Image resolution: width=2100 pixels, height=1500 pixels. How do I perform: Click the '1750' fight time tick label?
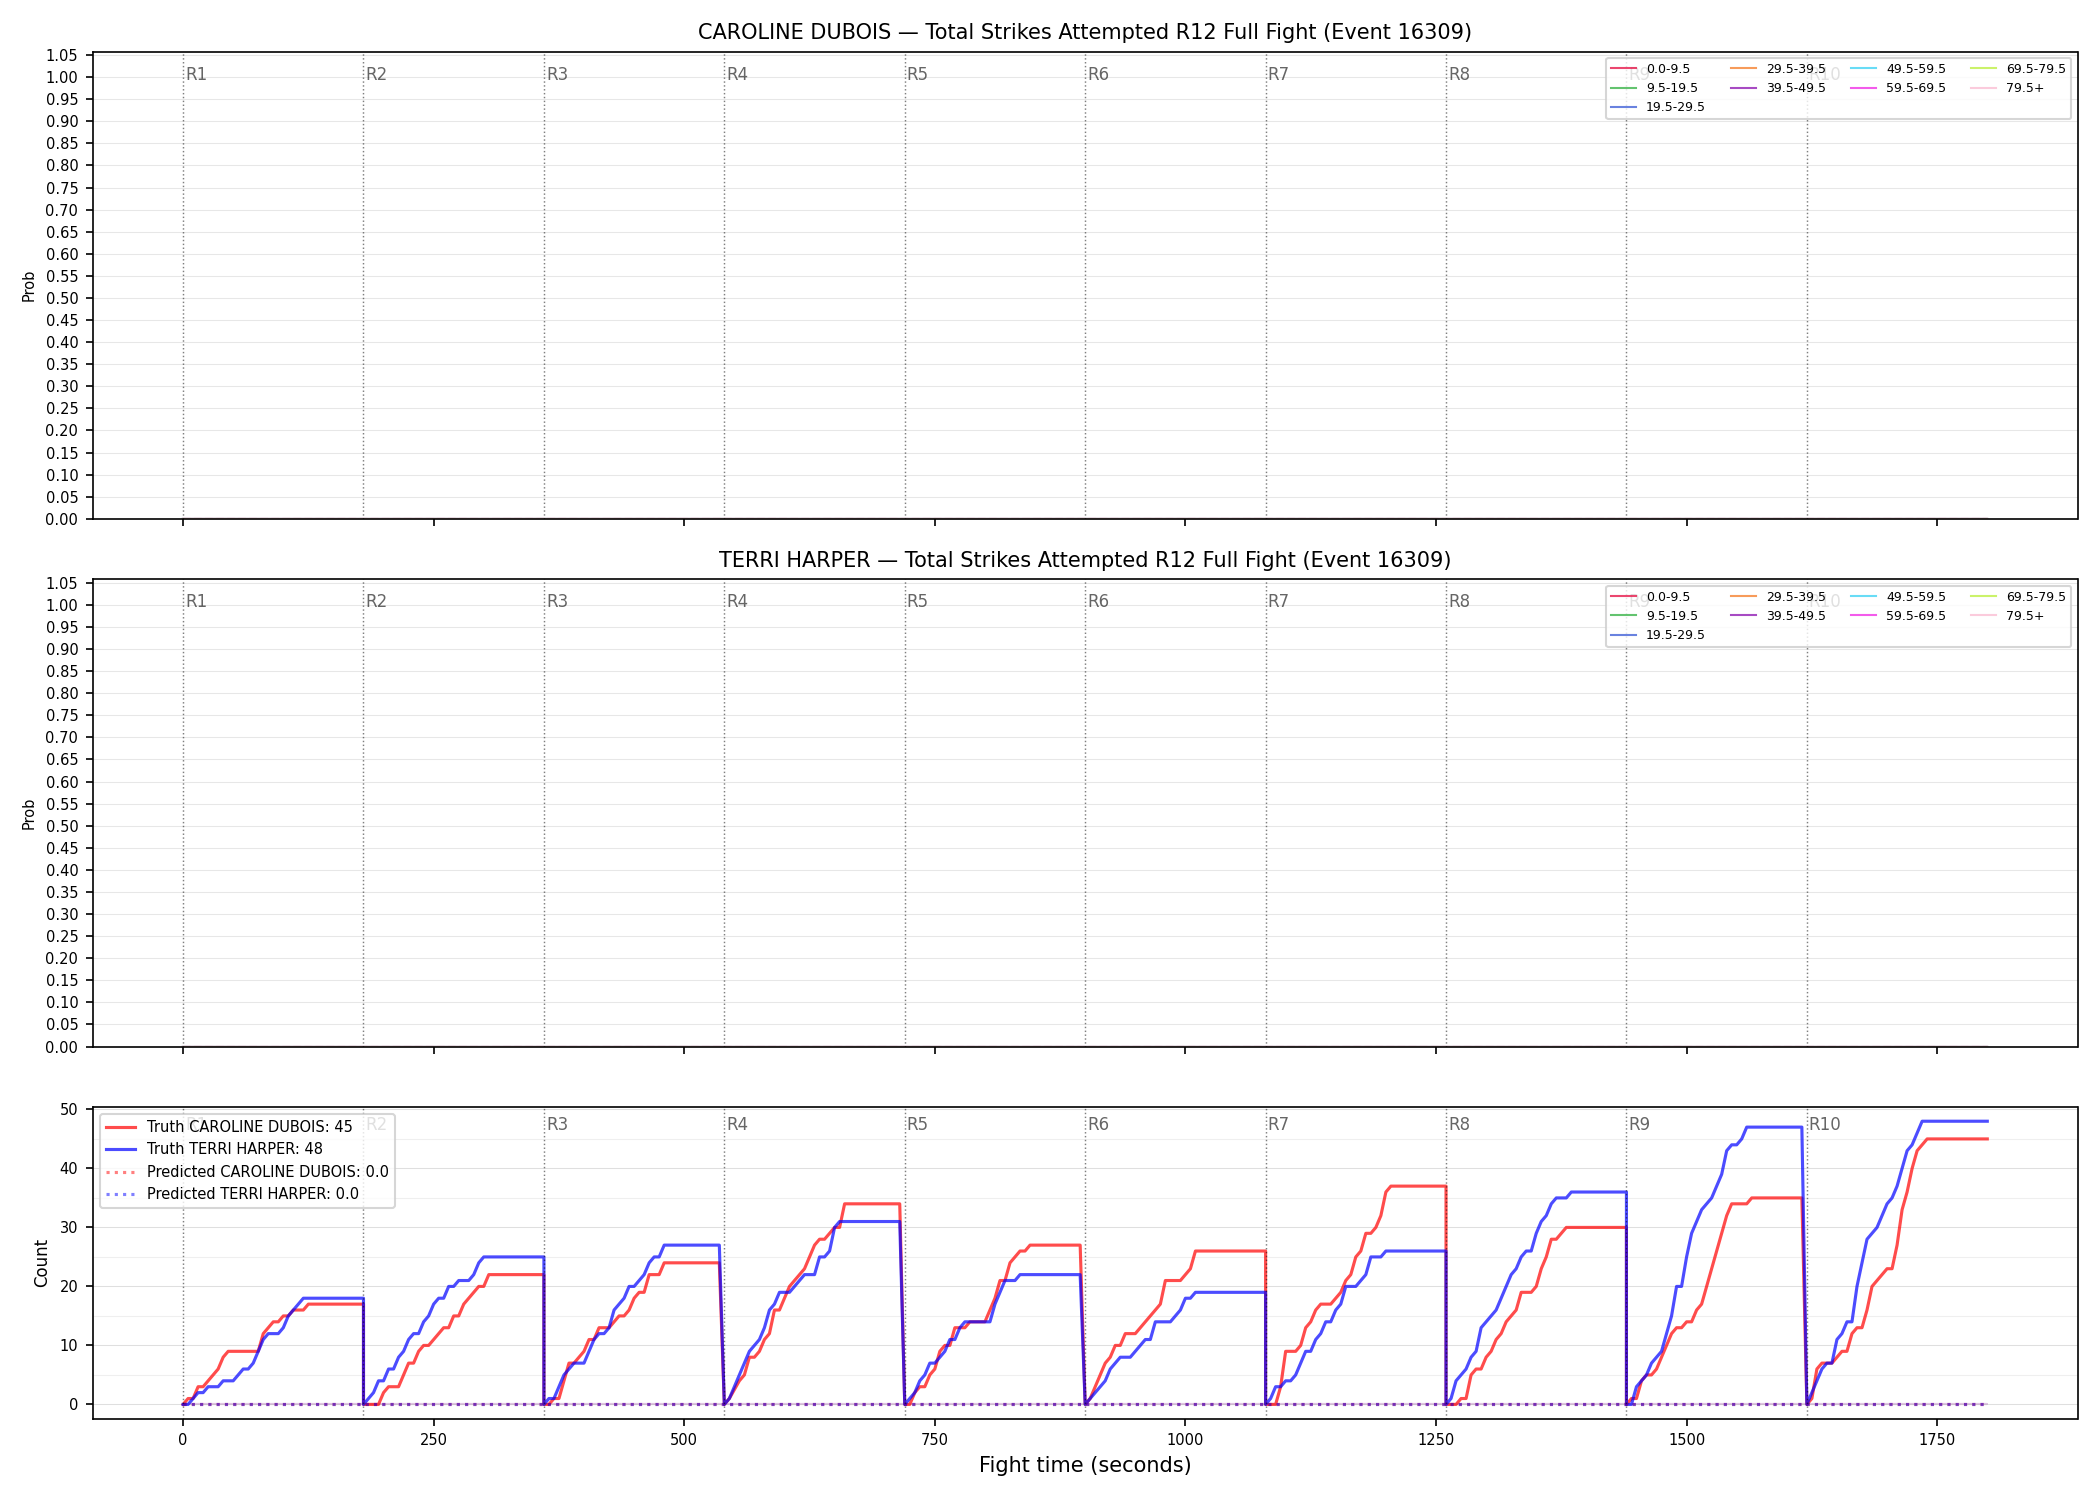pos(1937,1440)
